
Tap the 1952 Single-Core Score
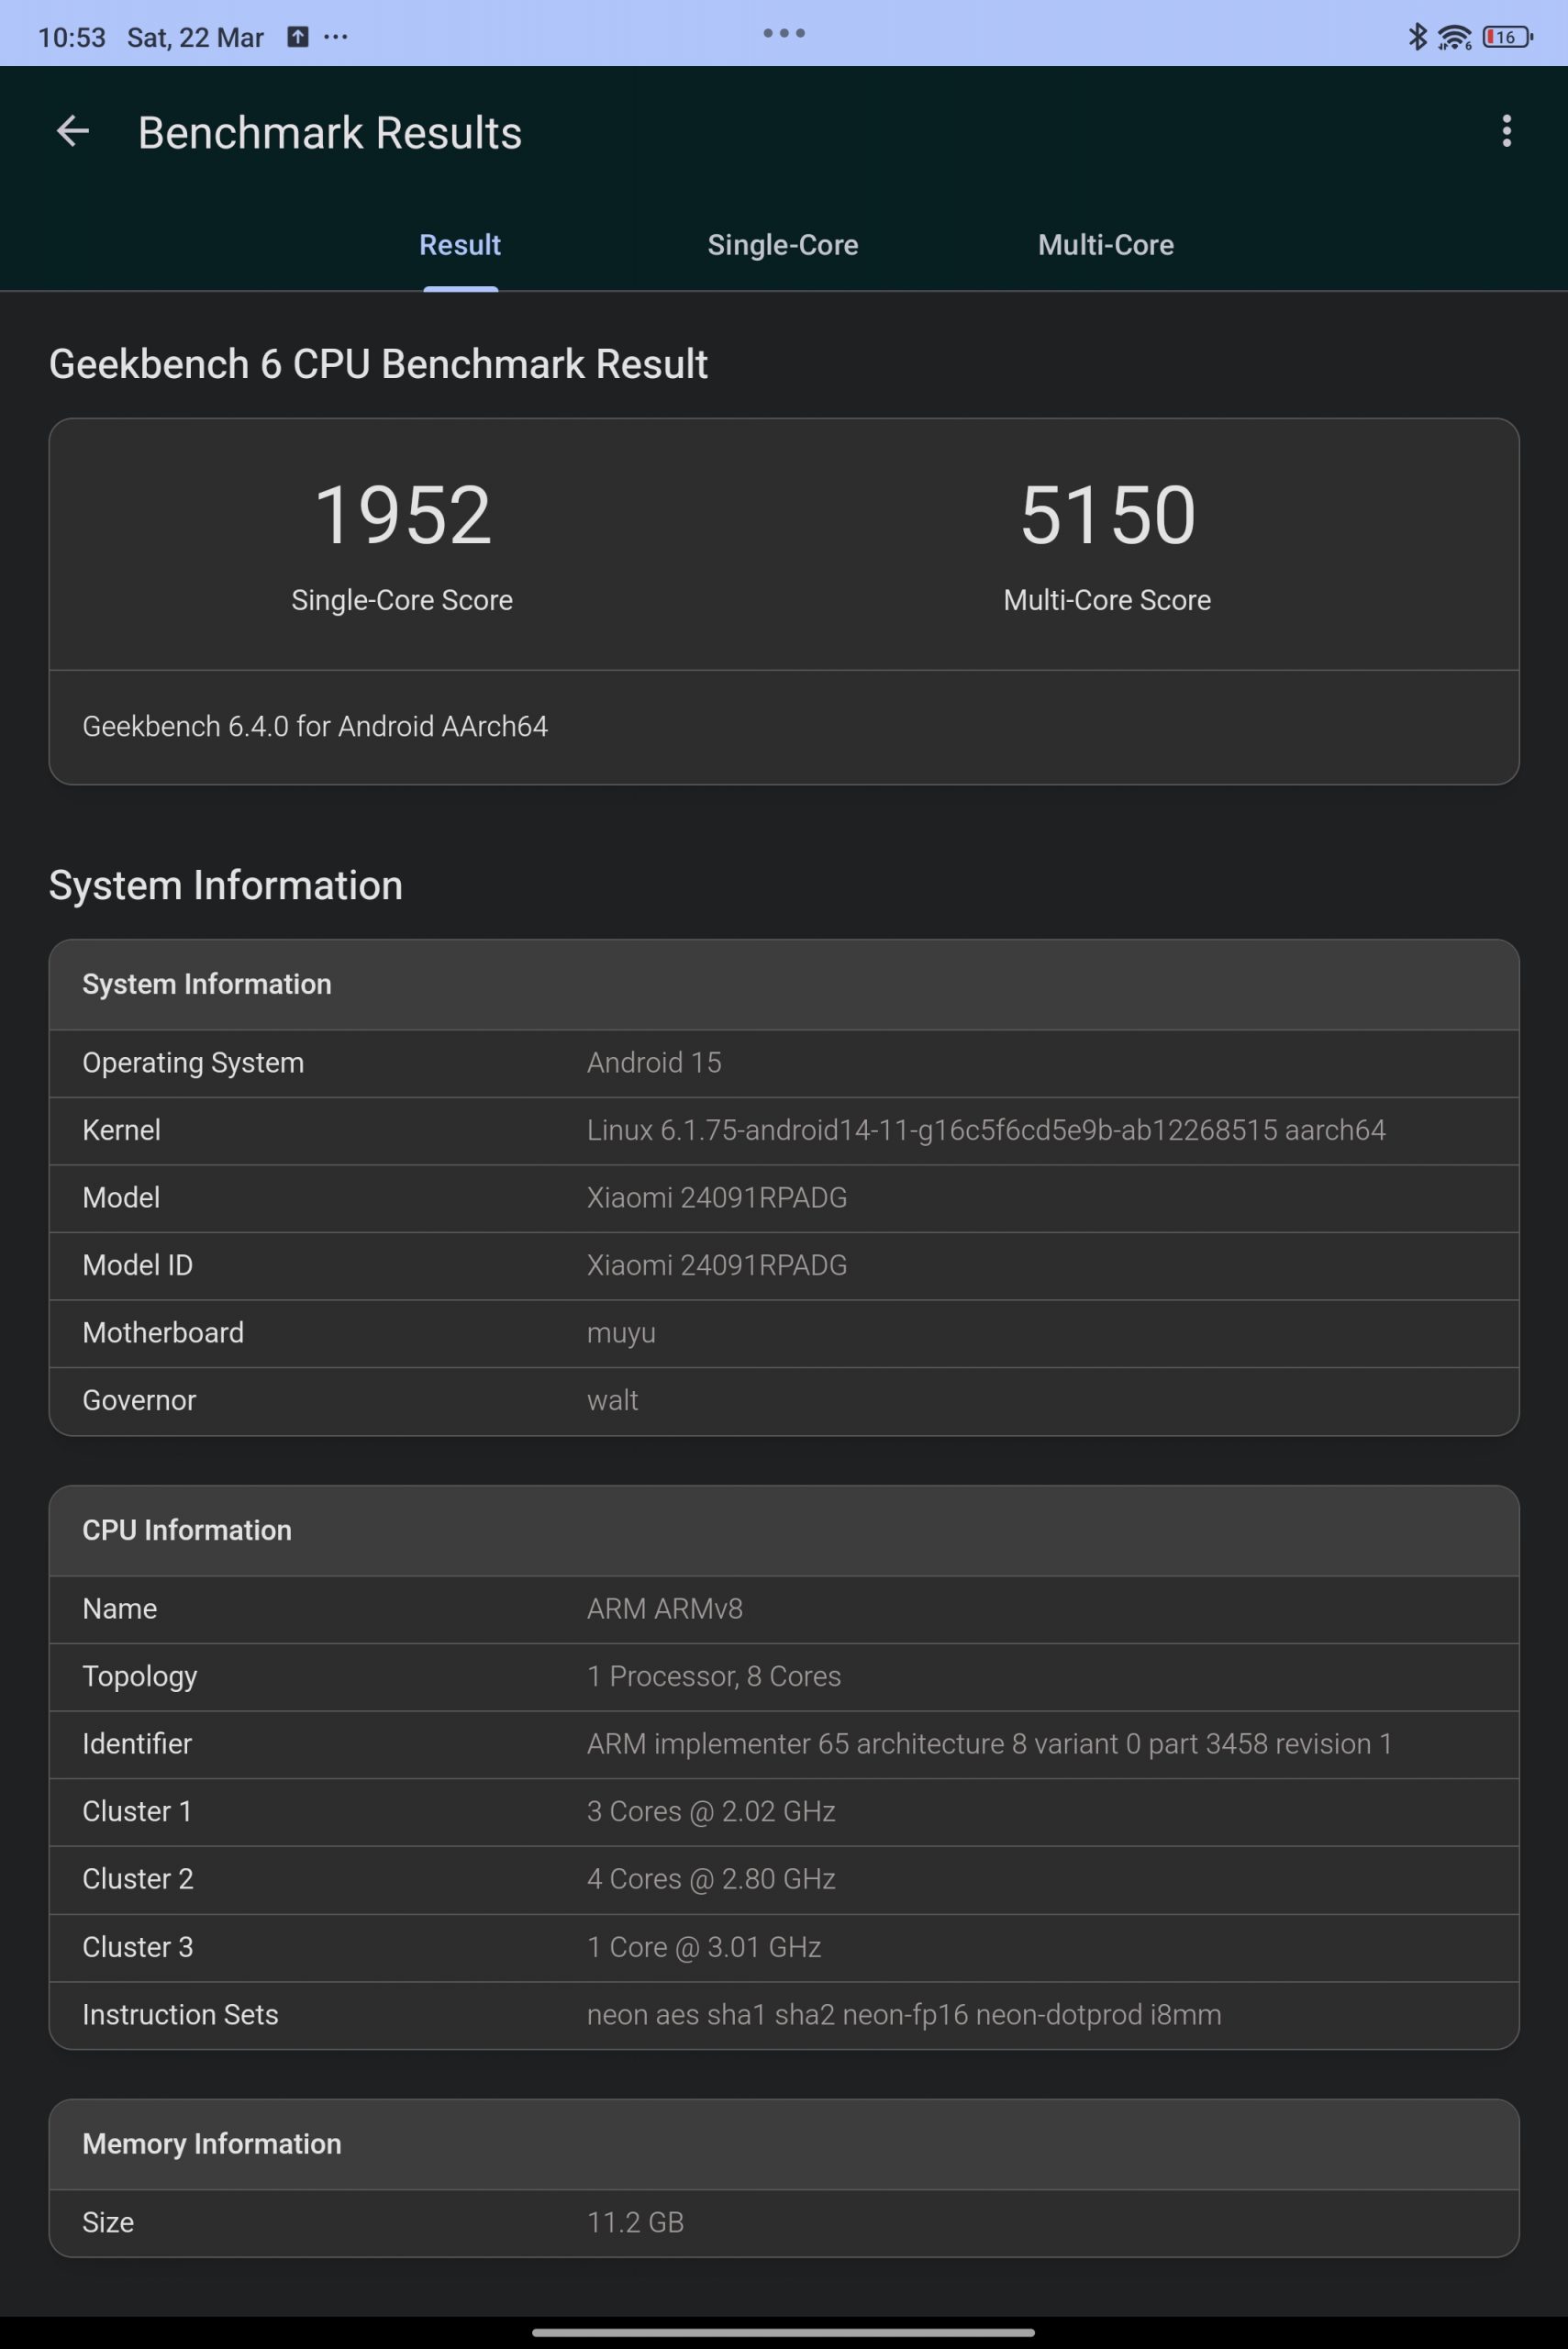402,516
